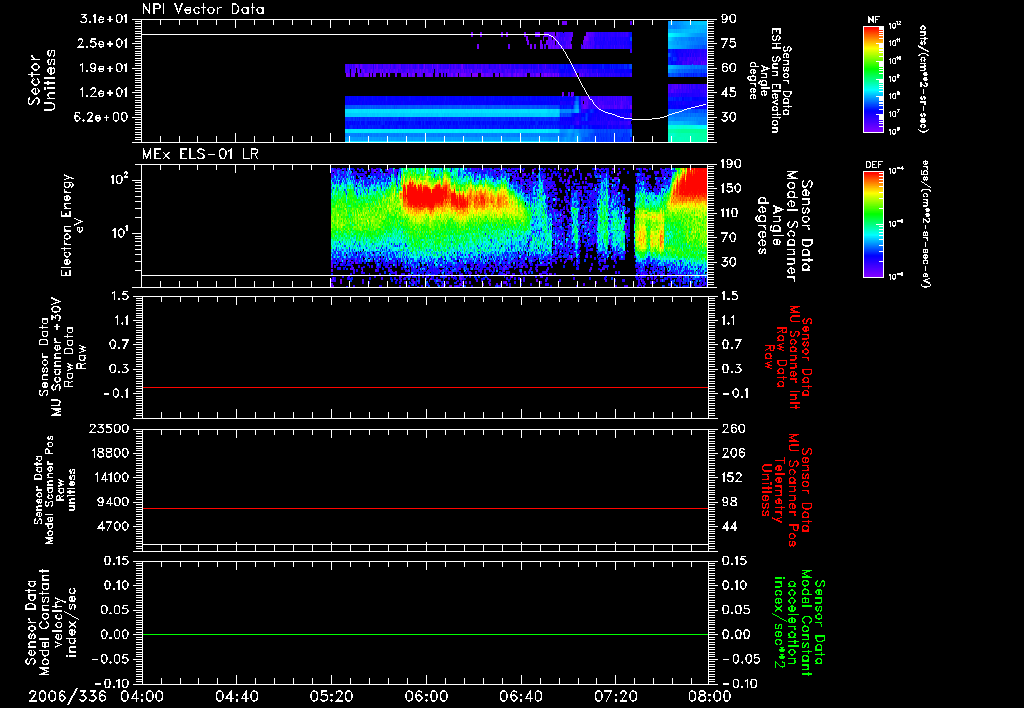Screen dimensions: 1024x708
Task: Click the '9400' scanner position tick
Action: (x=112, y=502)
